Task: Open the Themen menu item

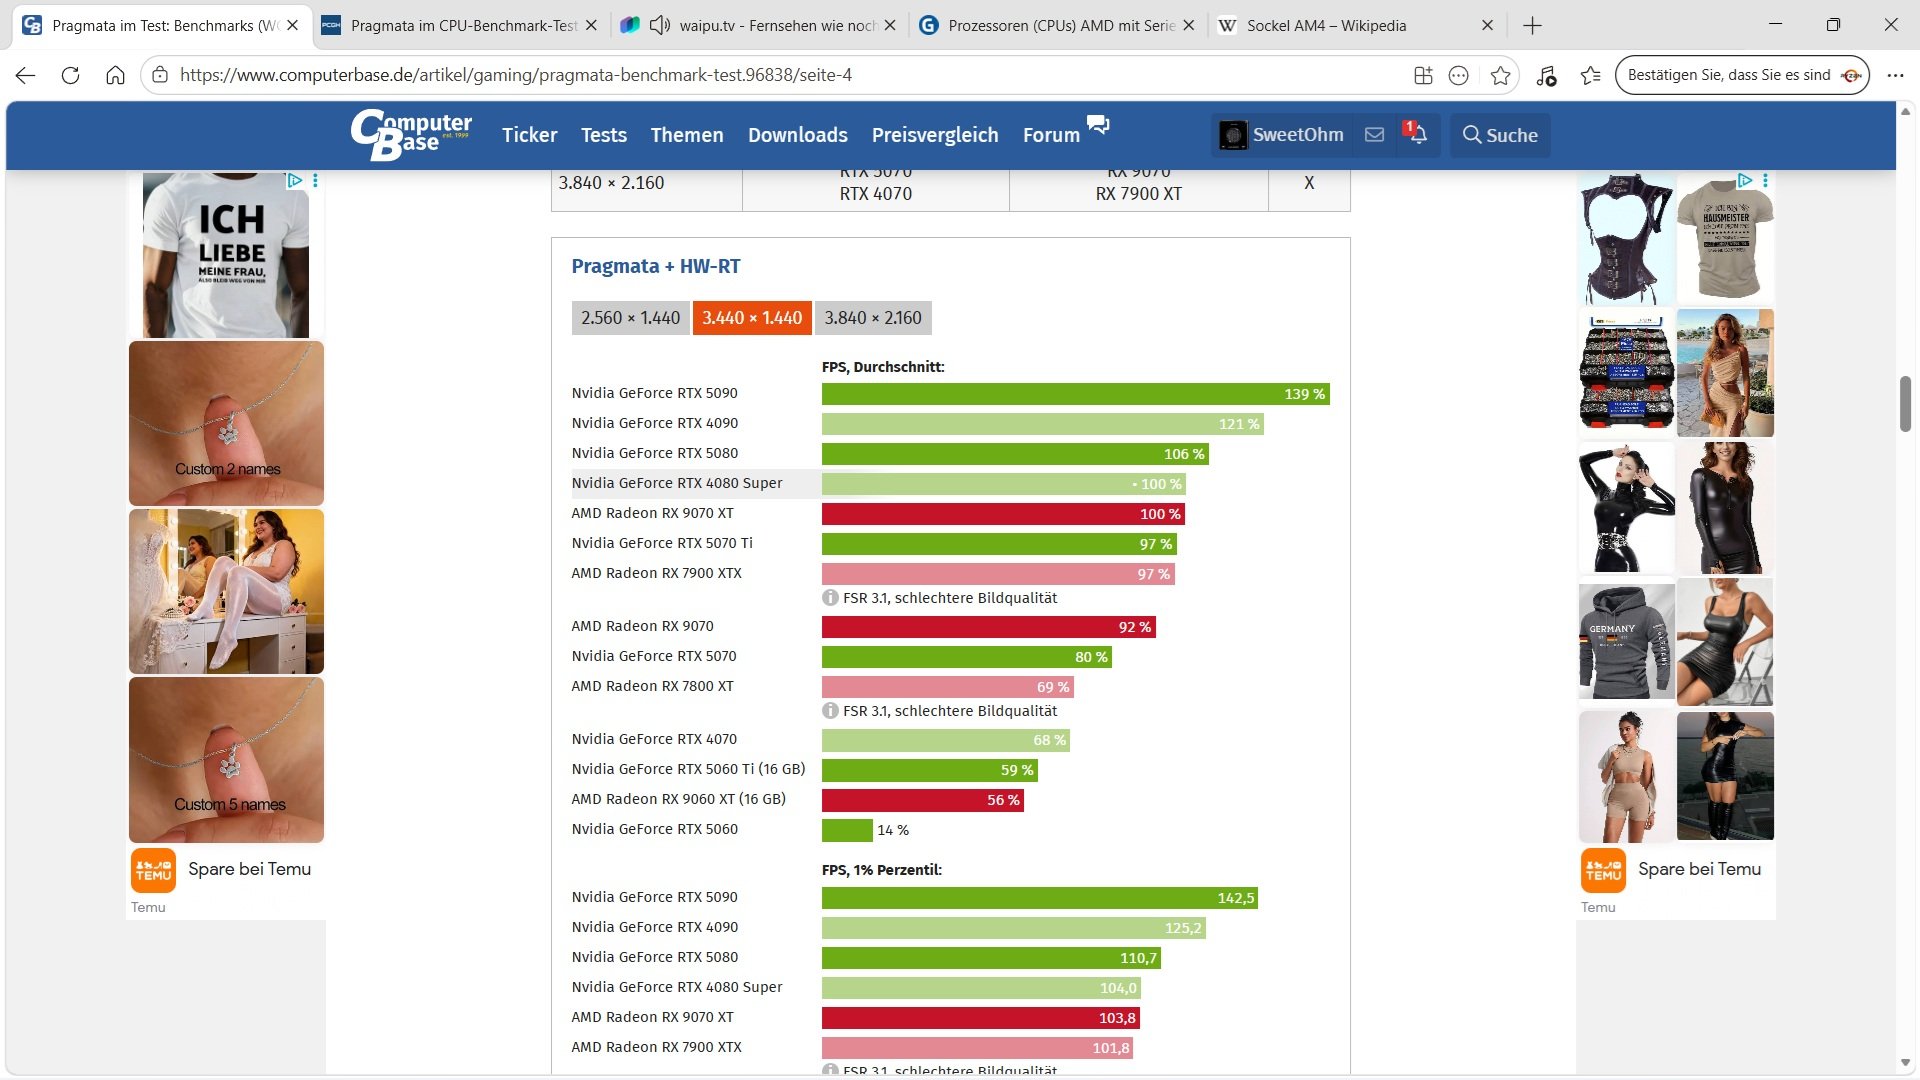Action: click(x=687, y=135)
